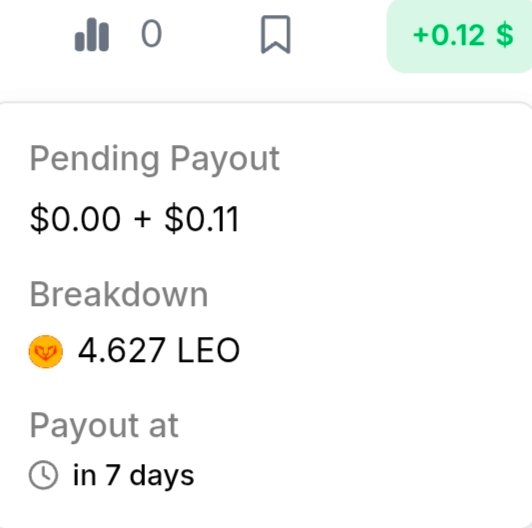Image resolution: width=532 pixels, height=528 pixels.
Task: Toggle the +0.12 $ payout badge
Action: pos(459,35)
